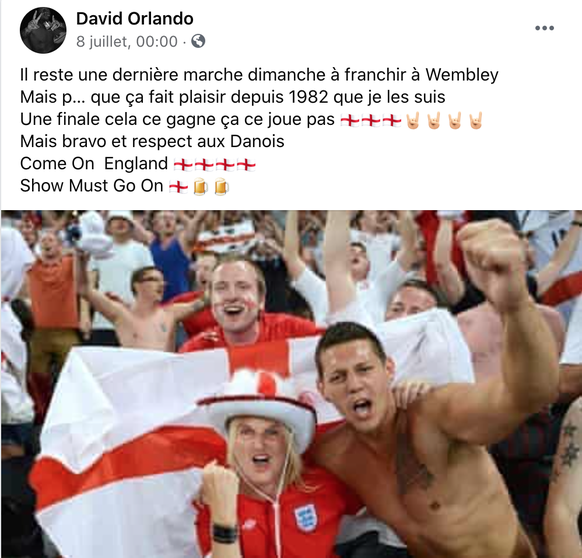Click the word Wembley in the post

click(462, 75)
